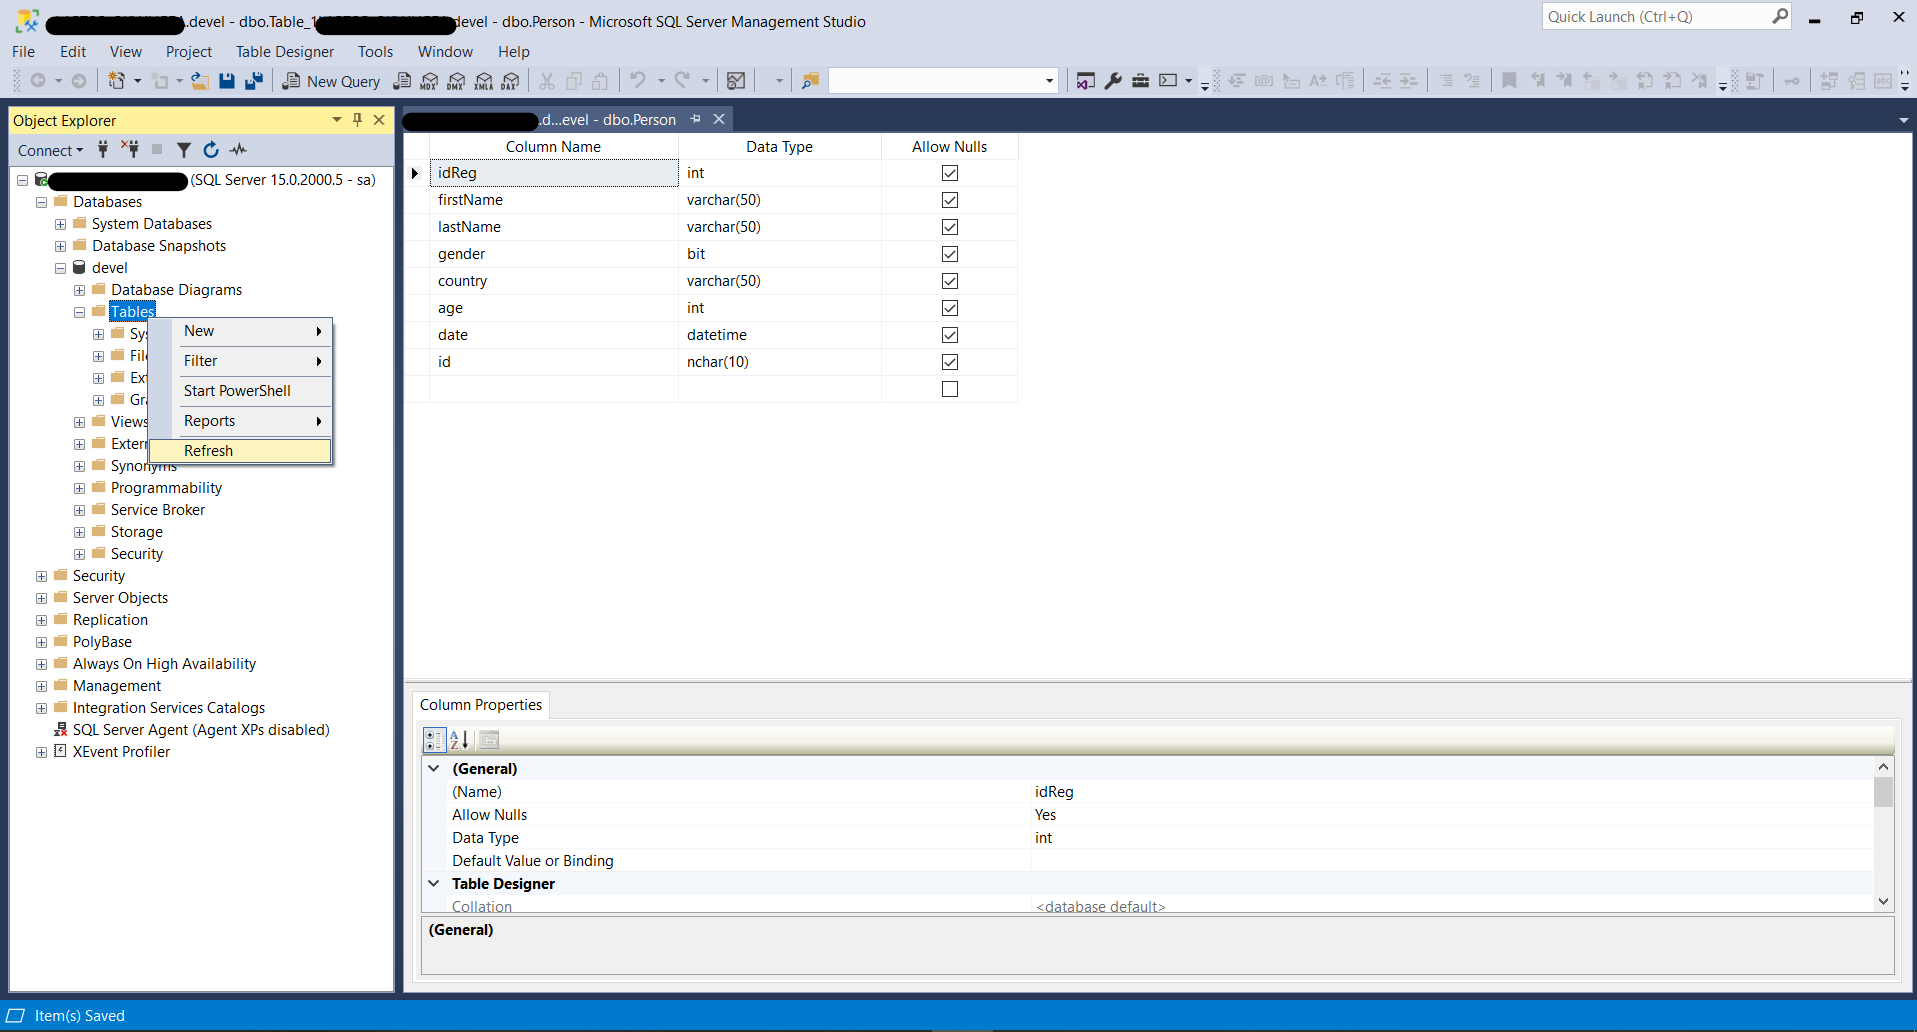The width and height of the screenshot is (1917, 1032).
Task: Collapse the Table Designer properties section
Action: [434, 884]
